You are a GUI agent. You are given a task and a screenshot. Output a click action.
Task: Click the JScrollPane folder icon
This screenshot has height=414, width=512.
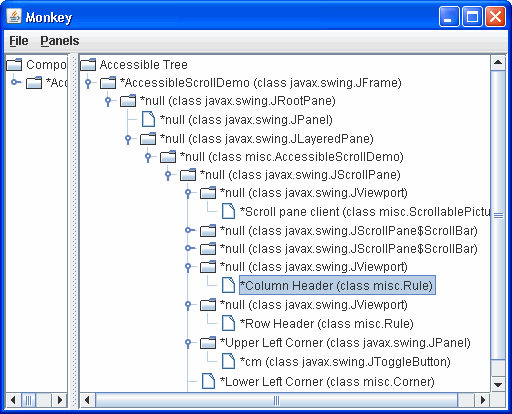188,175
